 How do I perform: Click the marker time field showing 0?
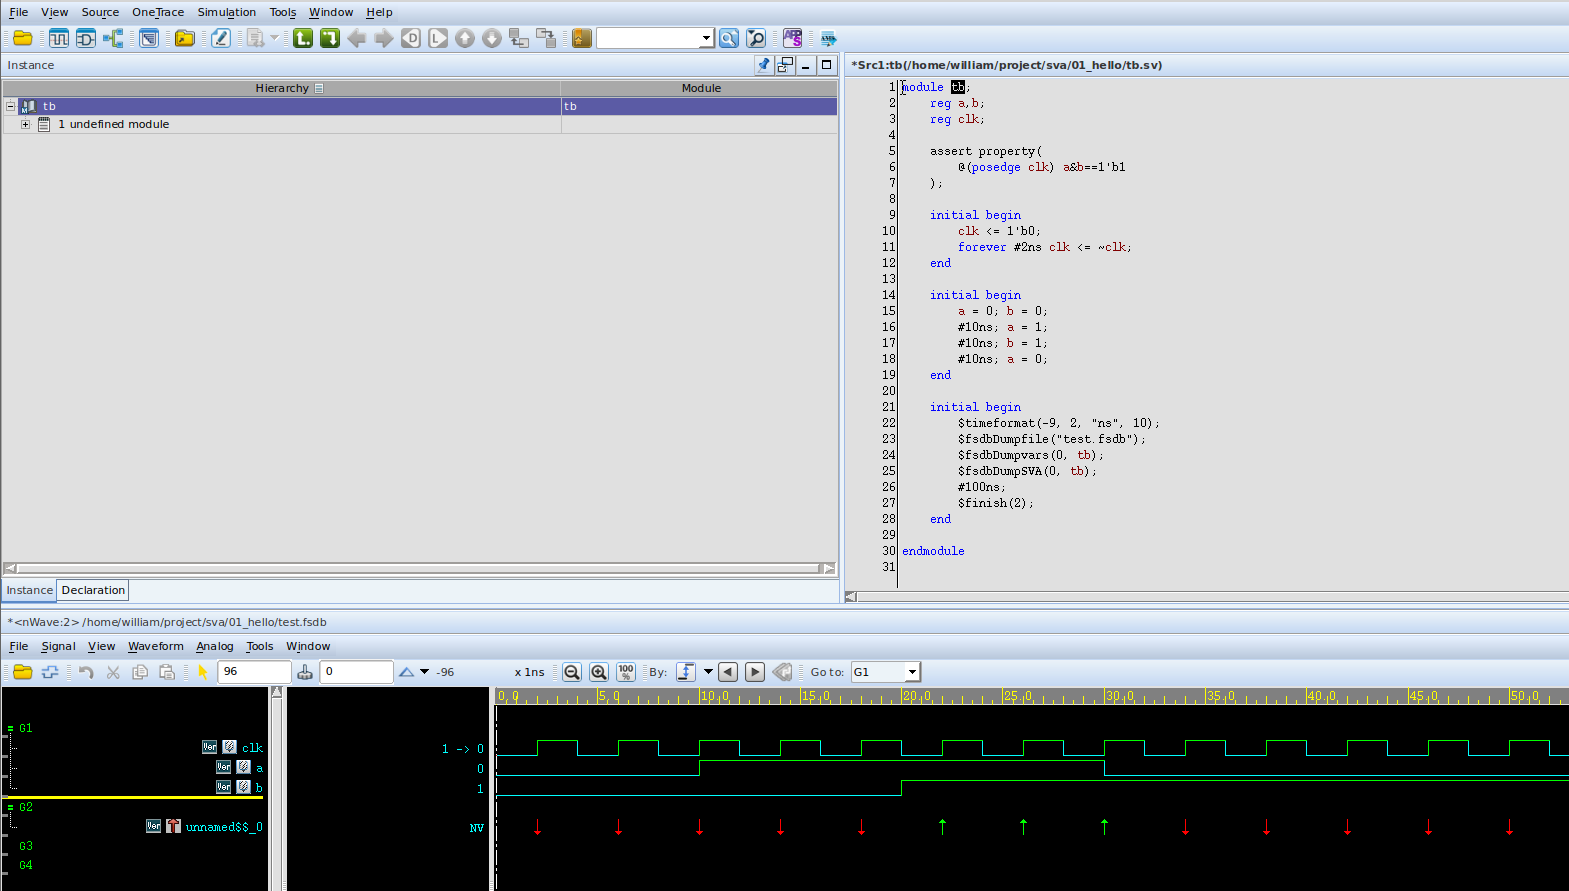(x=356, y=672)
